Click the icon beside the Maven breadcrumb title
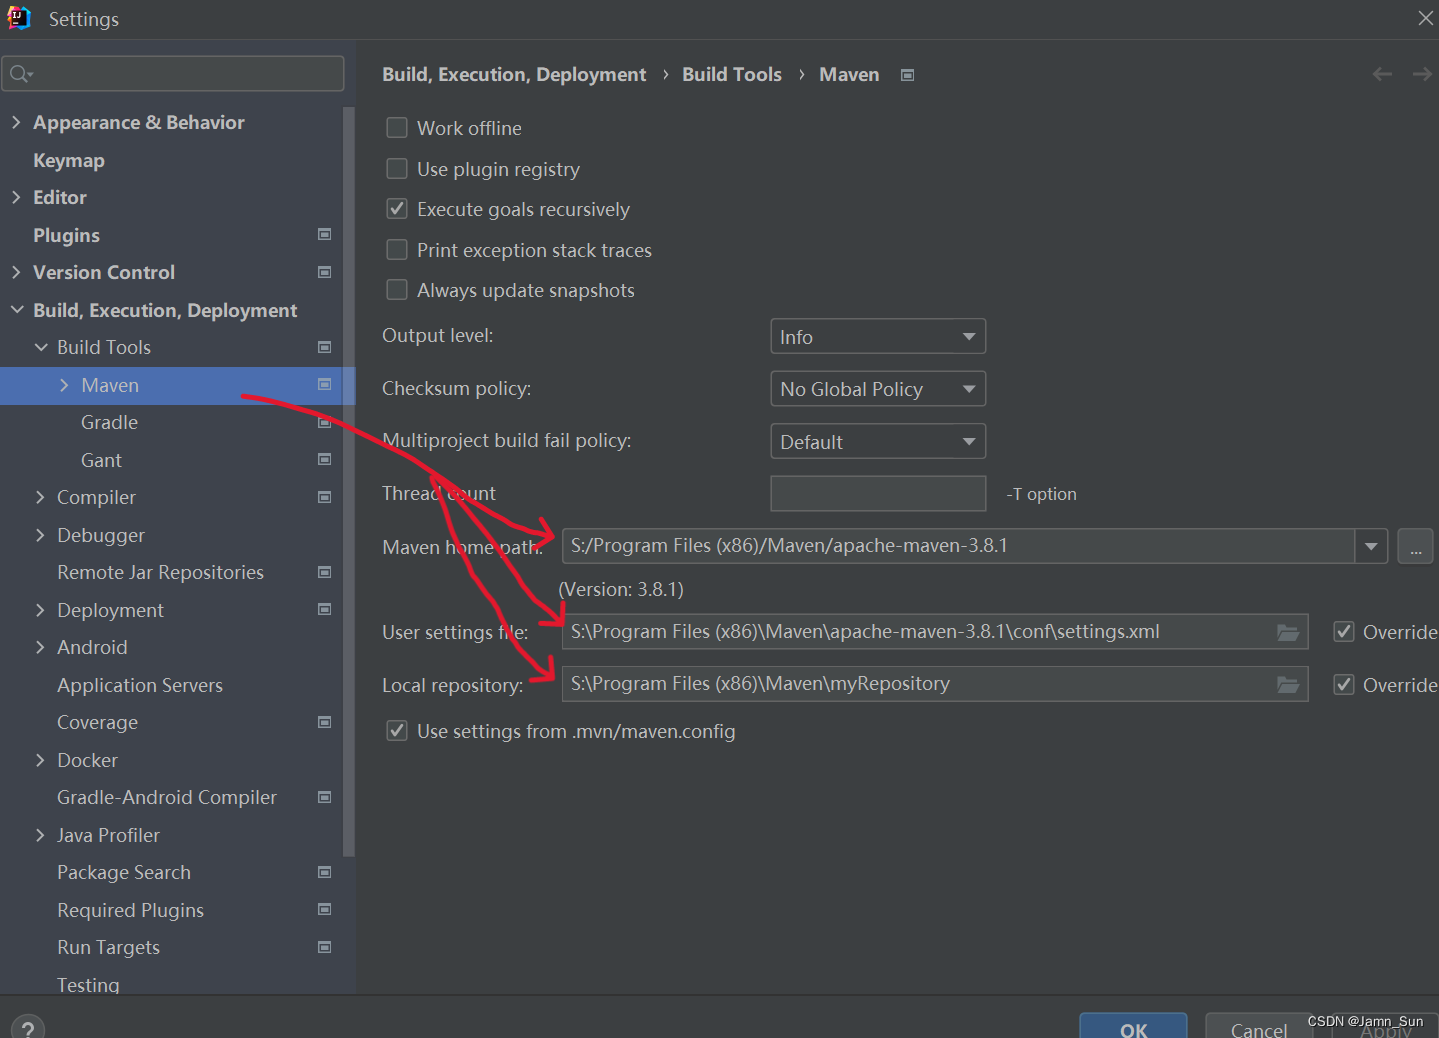 click(907, 75)
